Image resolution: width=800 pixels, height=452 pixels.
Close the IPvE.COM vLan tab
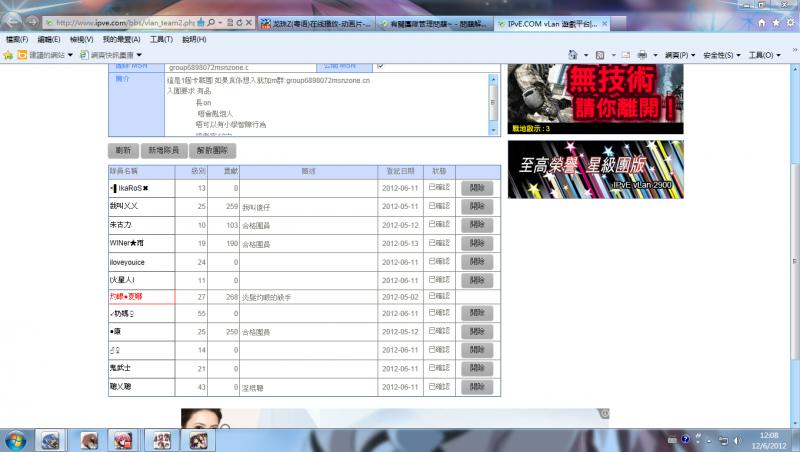(x=605, y=23)
